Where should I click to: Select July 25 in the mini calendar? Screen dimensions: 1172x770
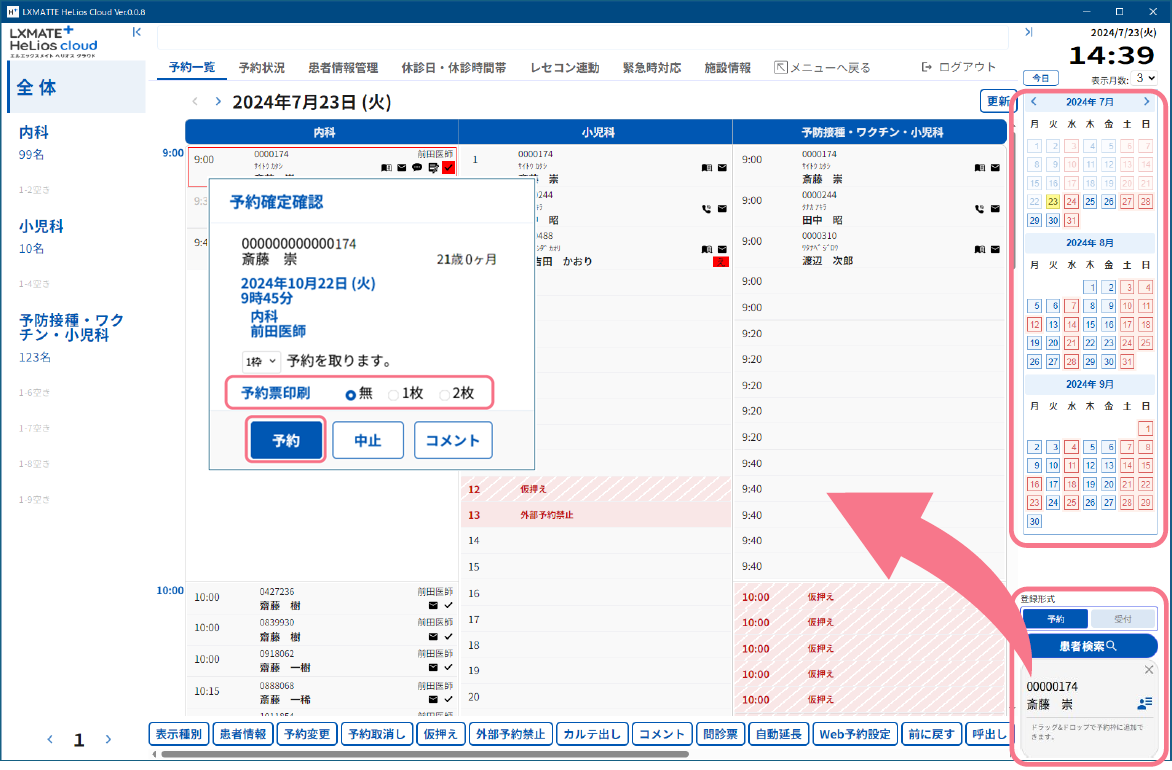(x=1090, y=201)
